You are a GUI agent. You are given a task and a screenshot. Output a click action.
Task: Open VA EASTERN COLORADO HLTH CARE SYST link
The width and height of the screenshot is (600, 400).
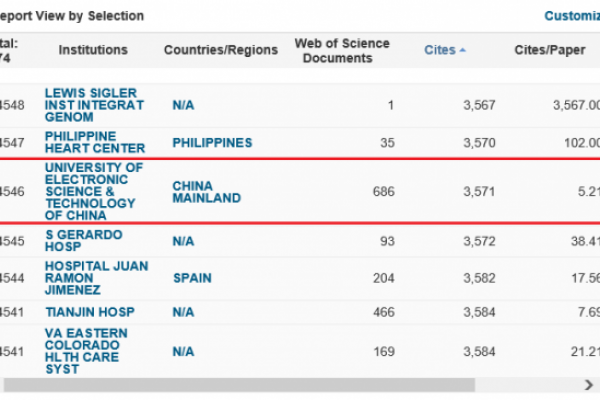pos(86,351)
